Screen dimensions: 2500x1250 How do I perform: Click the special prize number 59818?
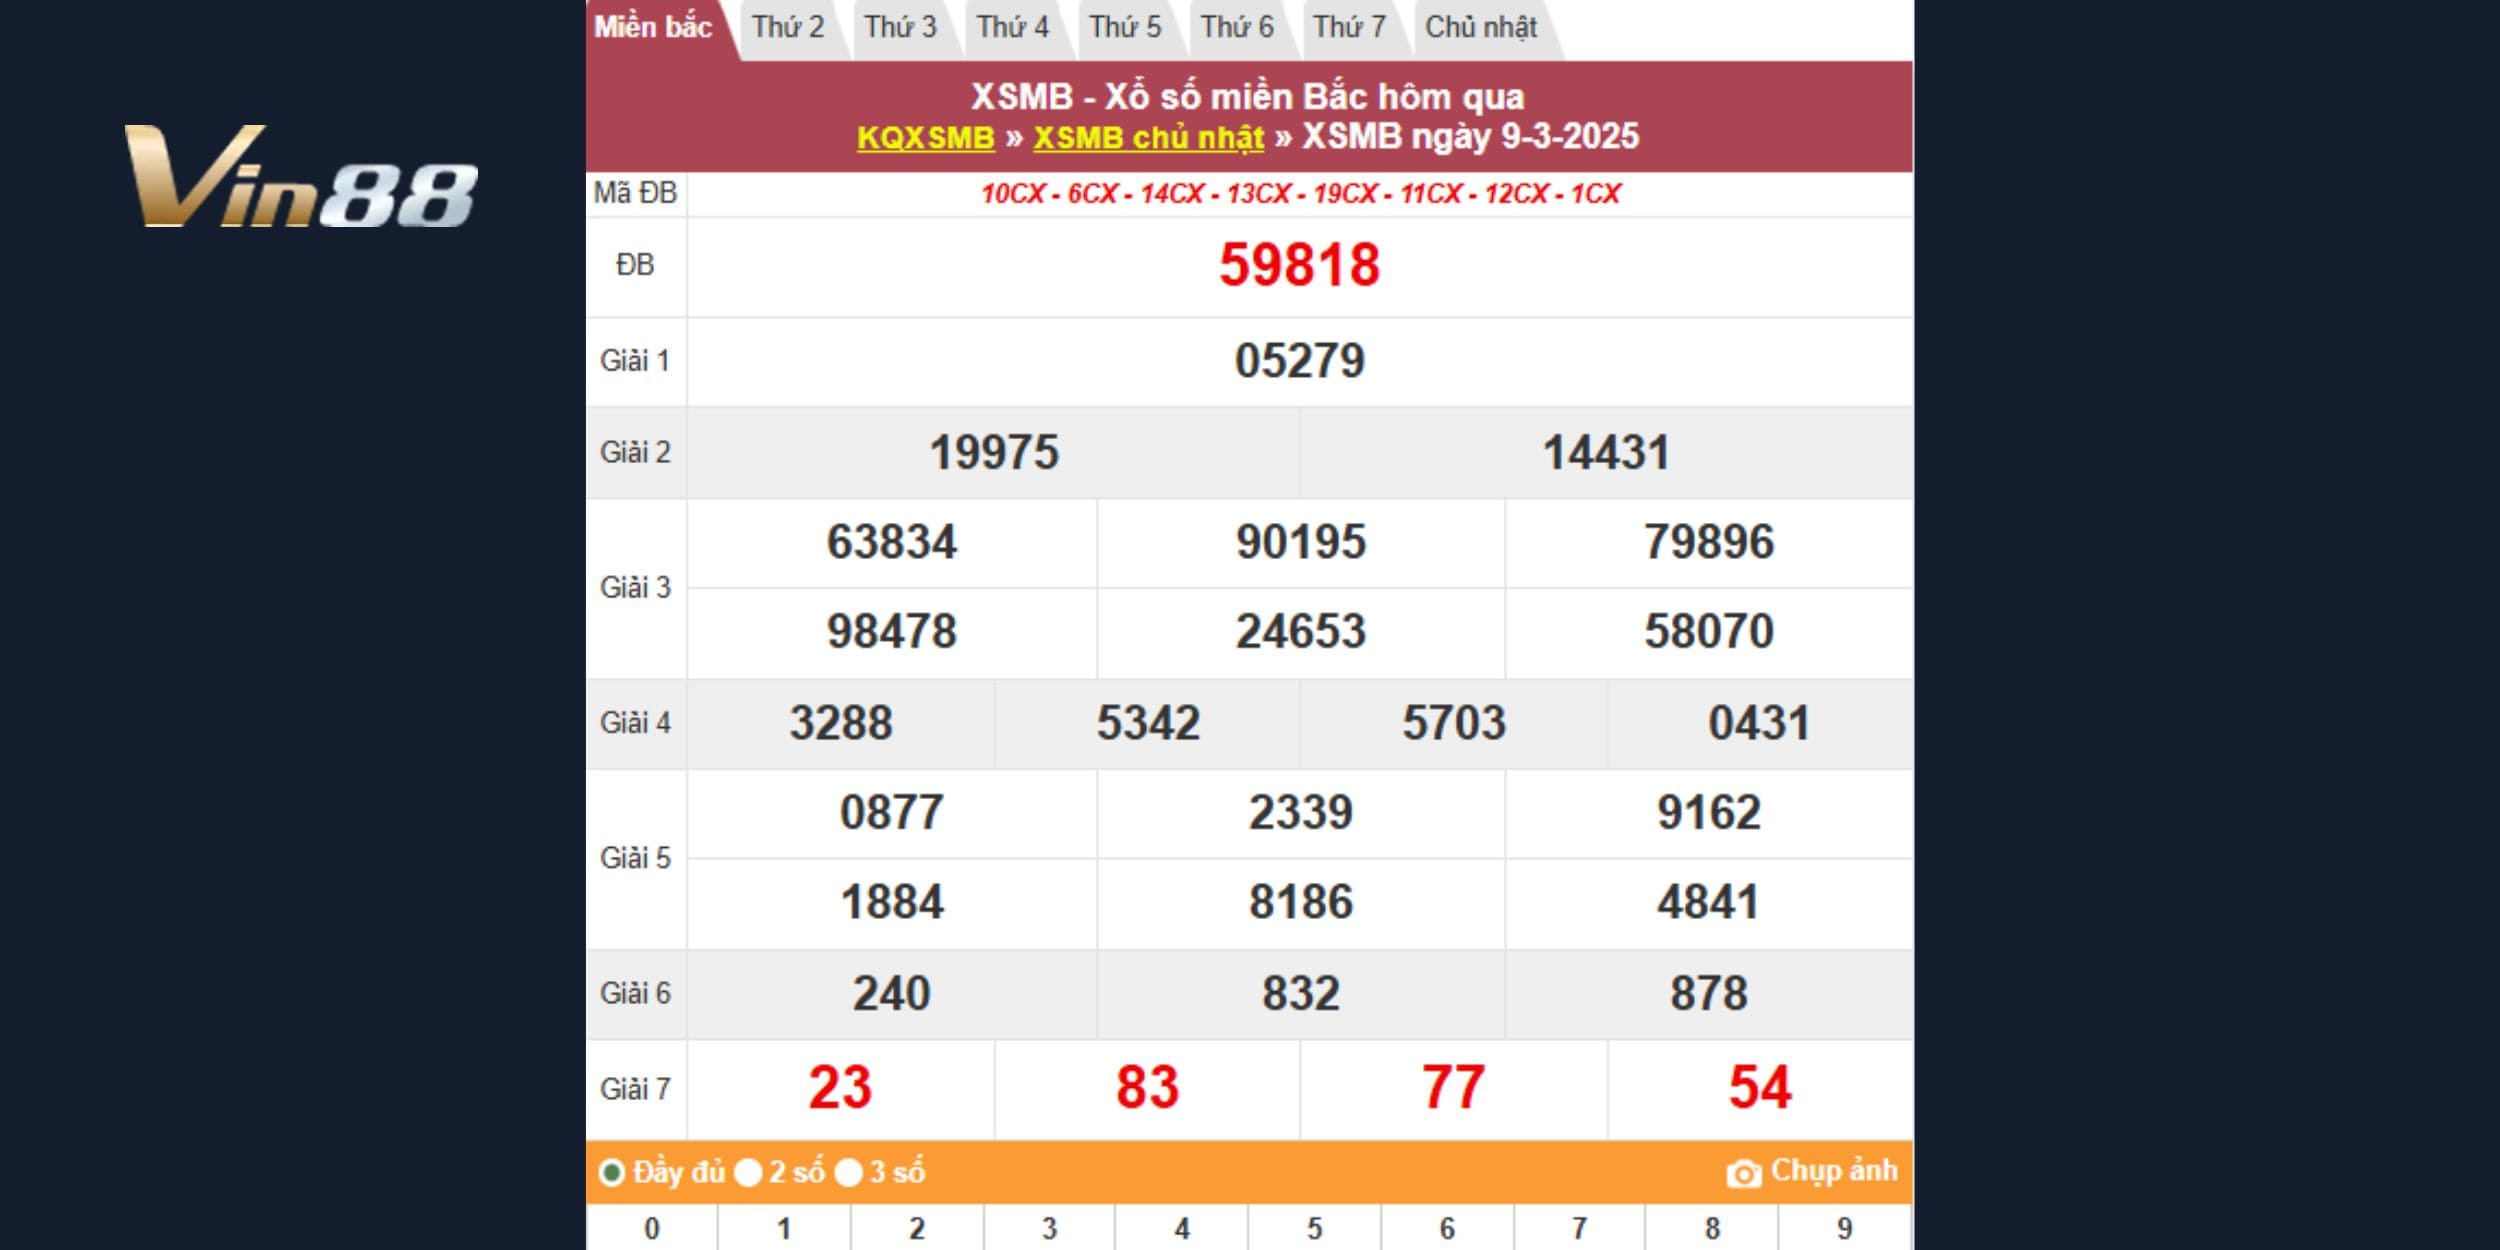(1299, 266)
